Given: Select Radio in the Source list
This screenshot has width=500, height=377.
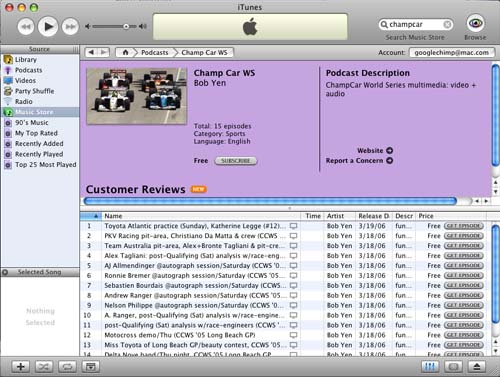Looking at the screenshot, I should (40, 101).
